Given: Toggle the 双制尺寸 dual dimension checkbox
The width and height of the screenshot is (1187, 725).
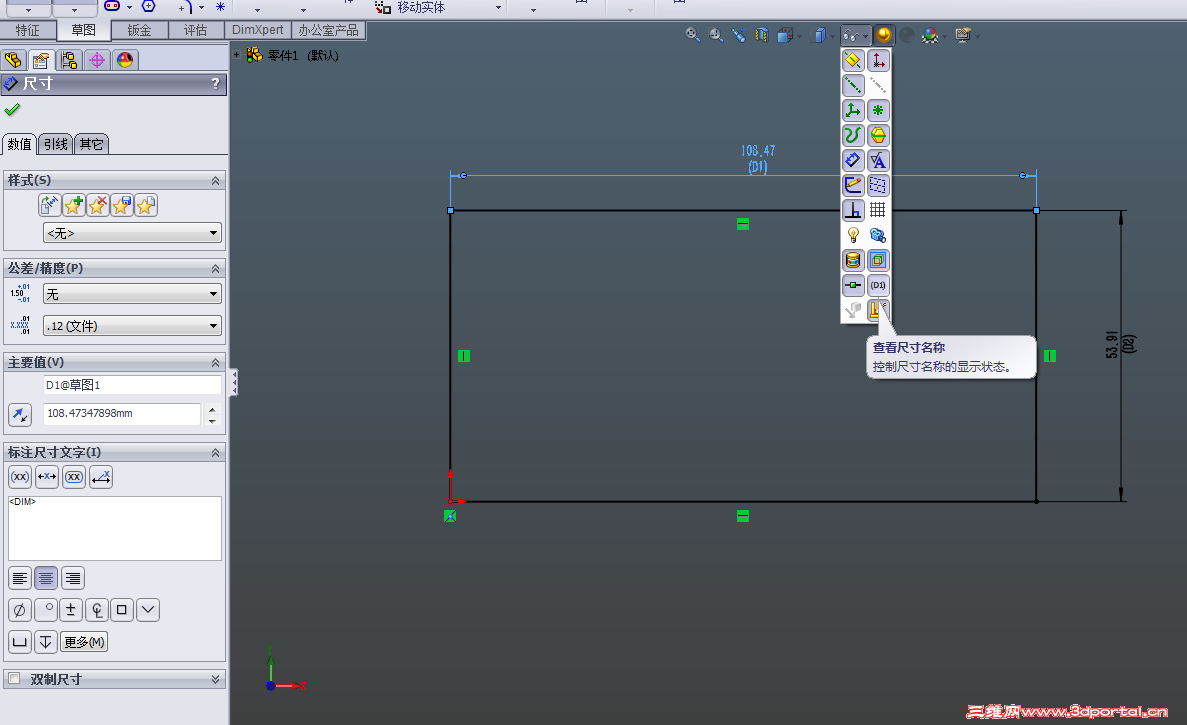Looking at the screenshot, I should (x=14, y=679).
